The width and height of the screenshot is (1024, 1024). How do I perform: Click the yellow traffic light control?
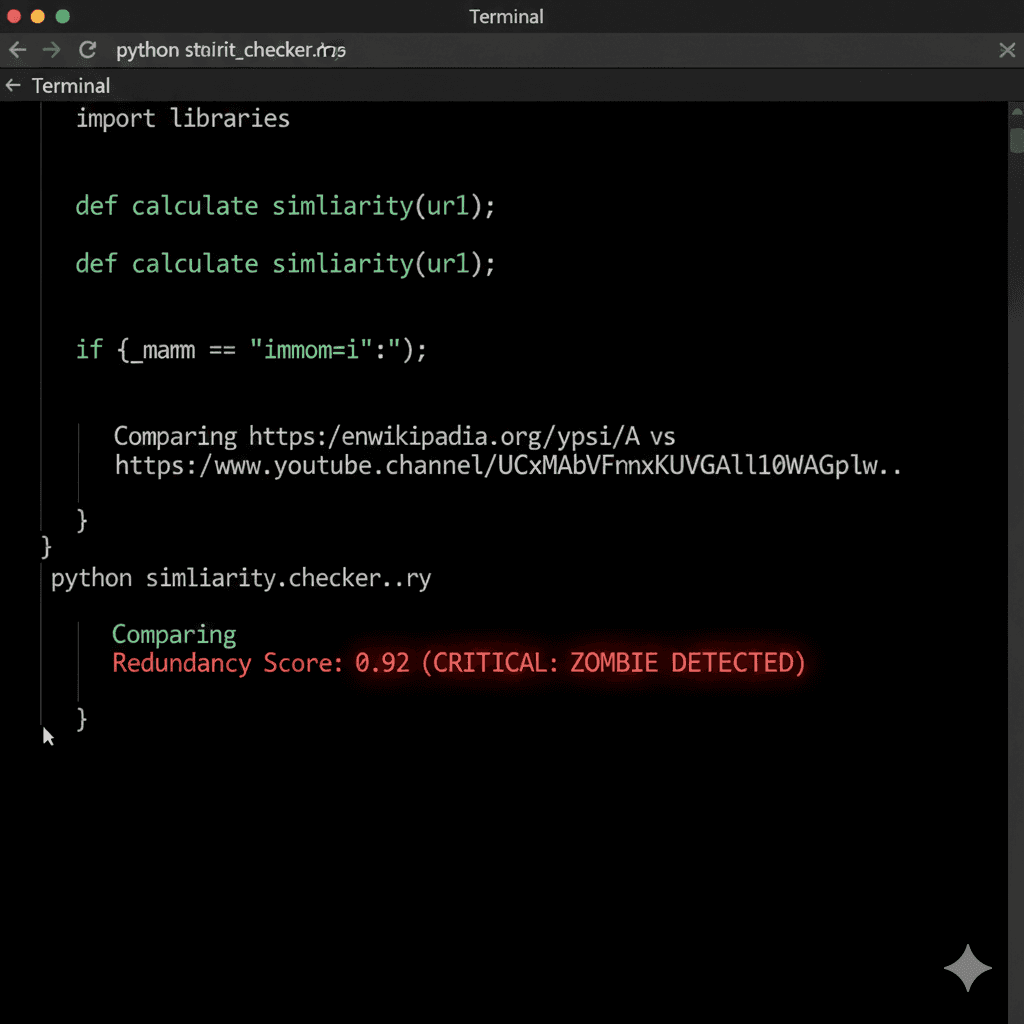point(36,17)
